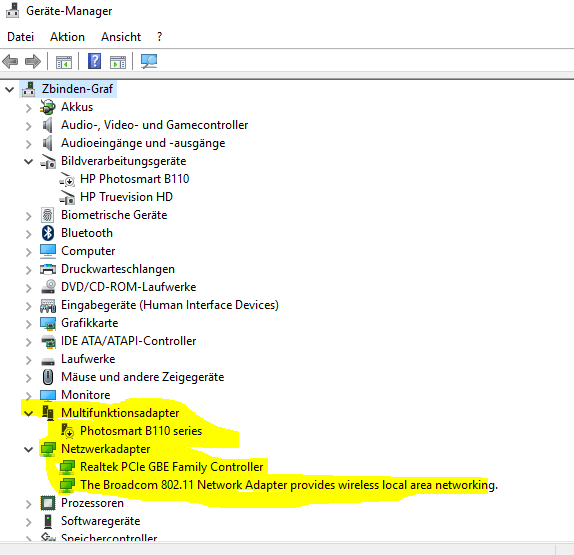Click the Bildverarbeitungsgeräte camera icon
Image resolution: width=574 pixels, height=555 pixels.
click(48, 161)
